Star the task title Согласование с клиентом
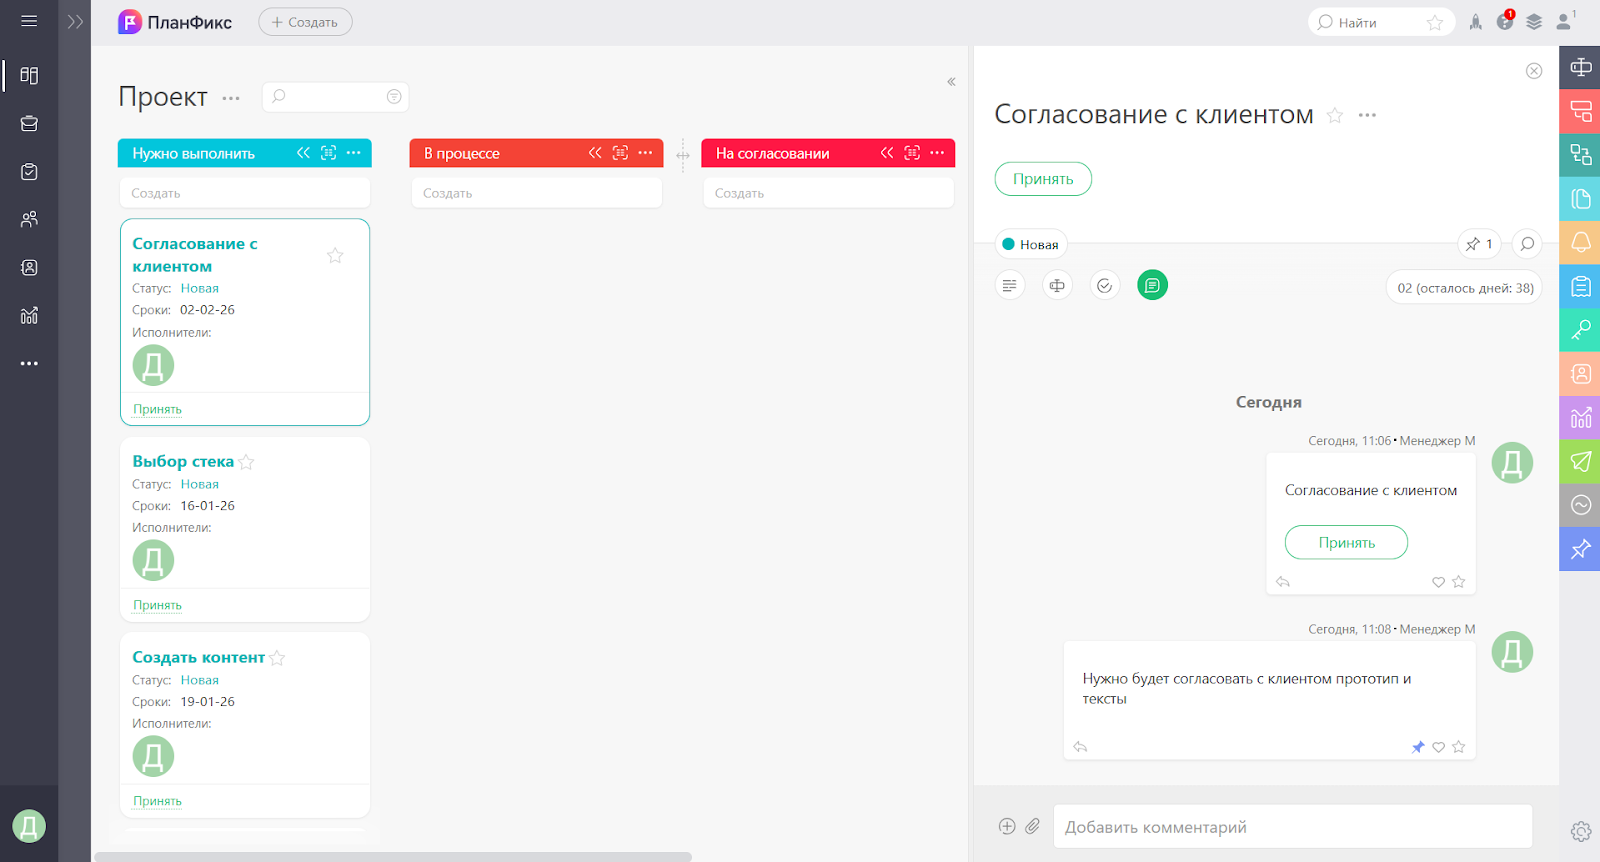Image resolution: width=1600 pixels, height=862 pixels. click(x=1334, y=116)
